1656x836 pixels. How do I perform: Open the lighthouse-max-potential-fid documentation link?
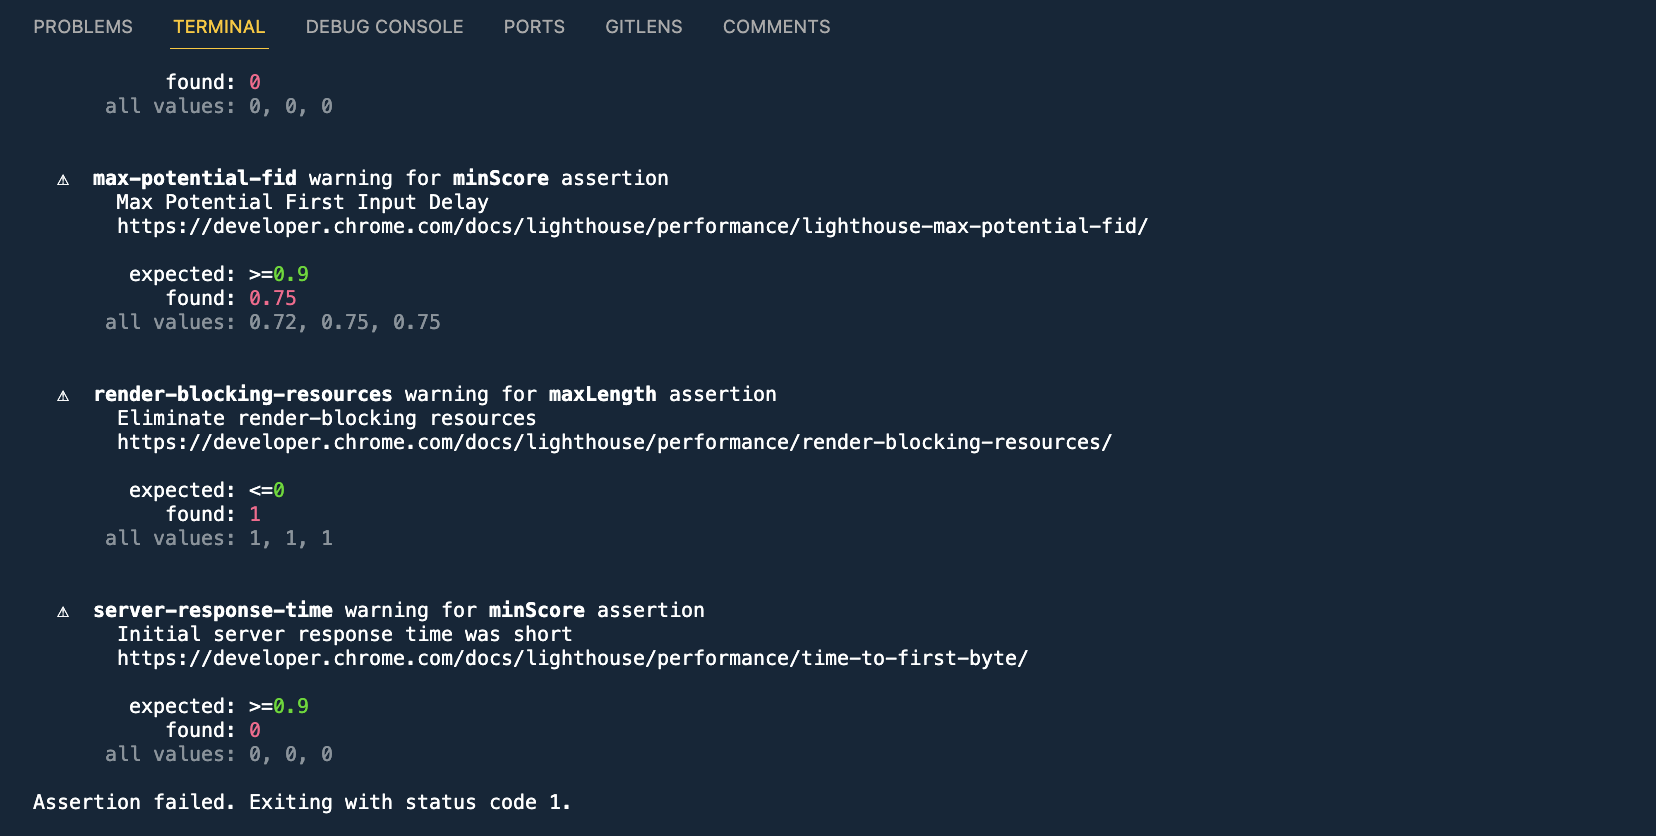click(633, 226)
